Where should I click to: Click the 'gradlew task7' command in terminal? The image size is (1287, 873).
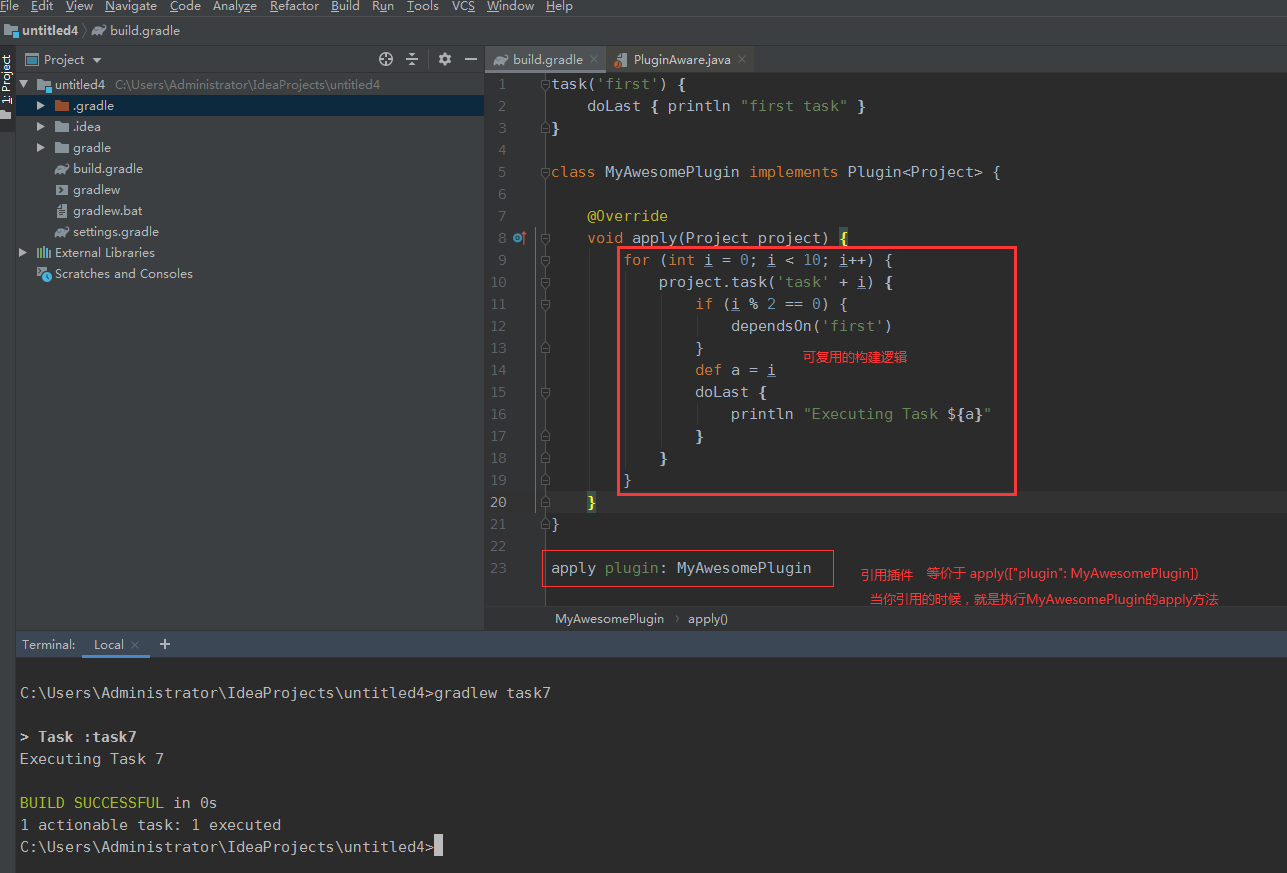[492, 693]
